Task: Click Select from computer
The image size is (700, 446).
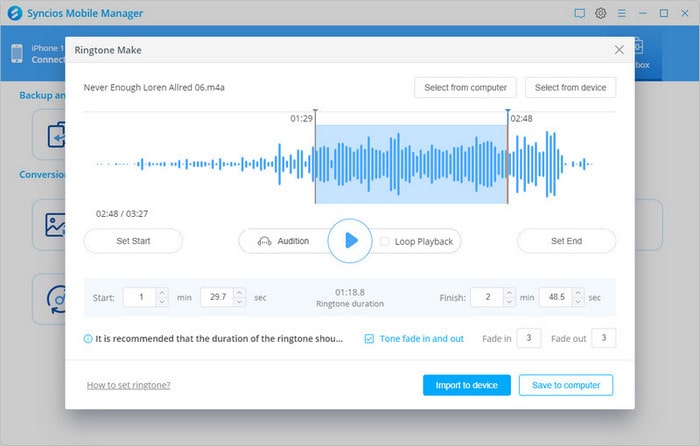Action: (x=465, y=88)
